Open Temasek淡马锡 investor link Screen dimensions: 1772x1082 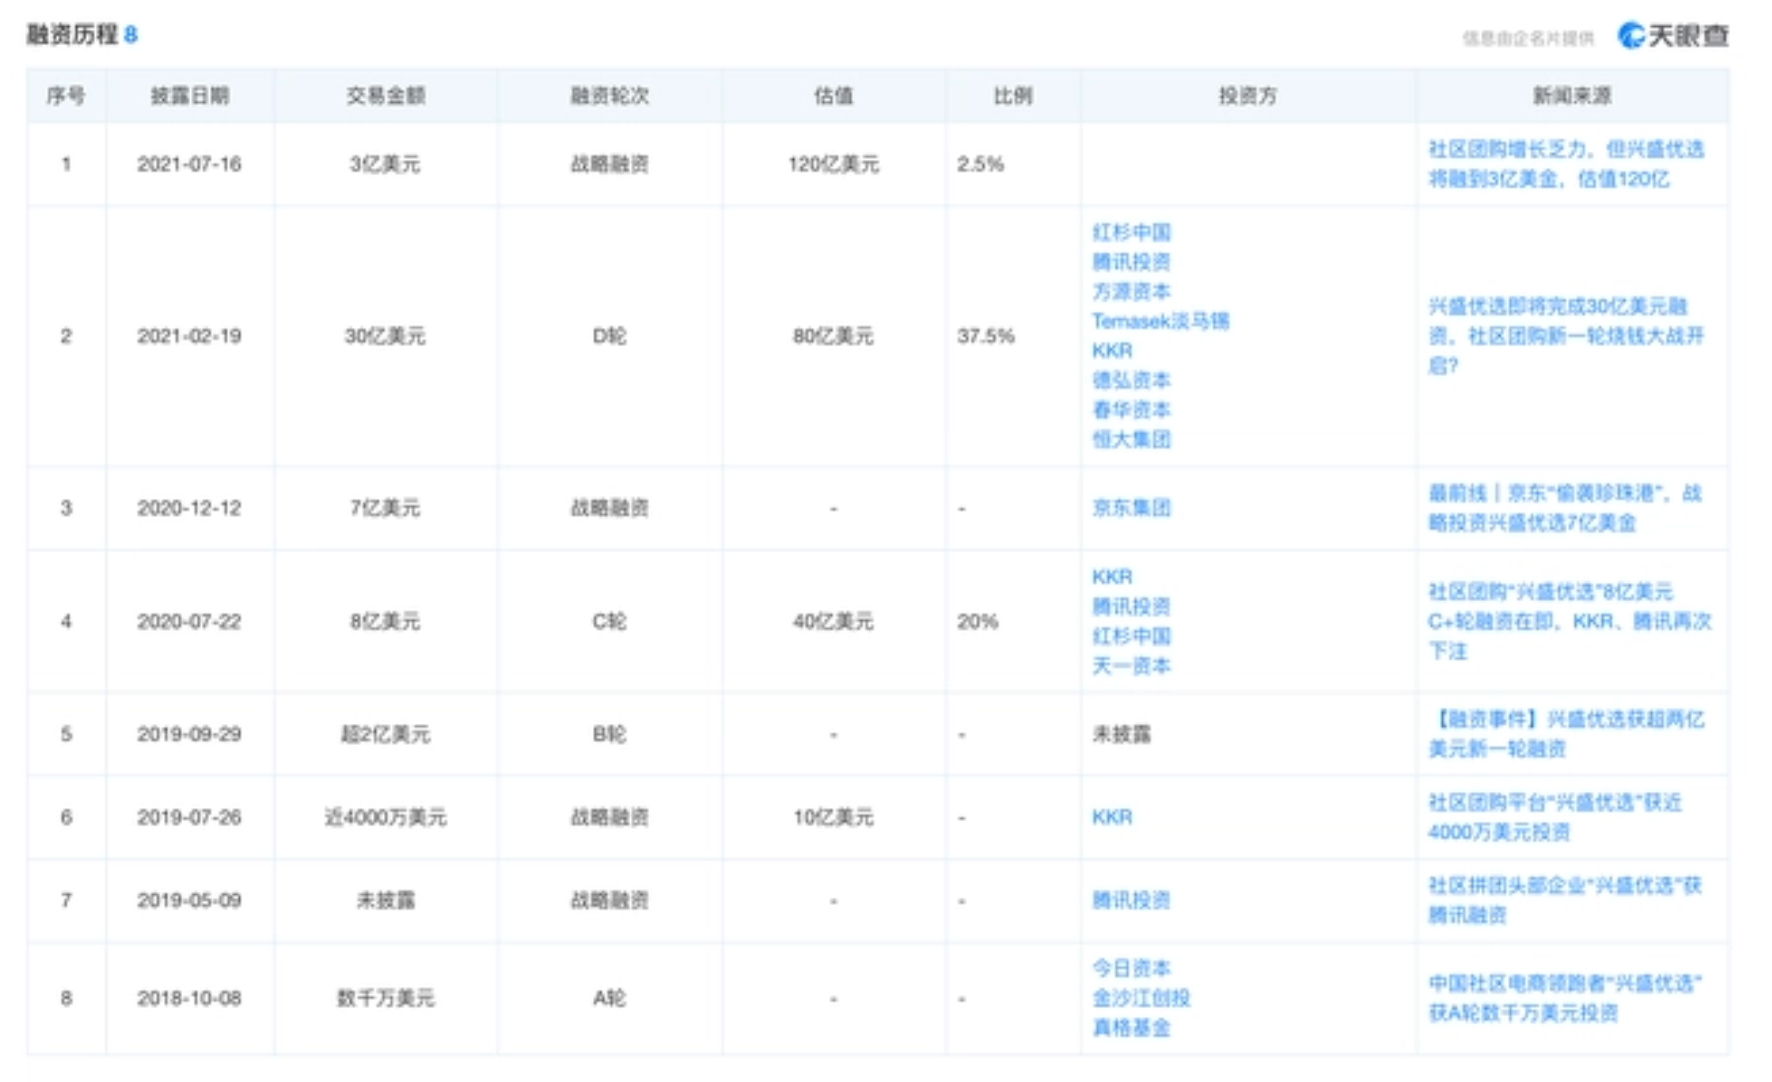pos(1160,321)
